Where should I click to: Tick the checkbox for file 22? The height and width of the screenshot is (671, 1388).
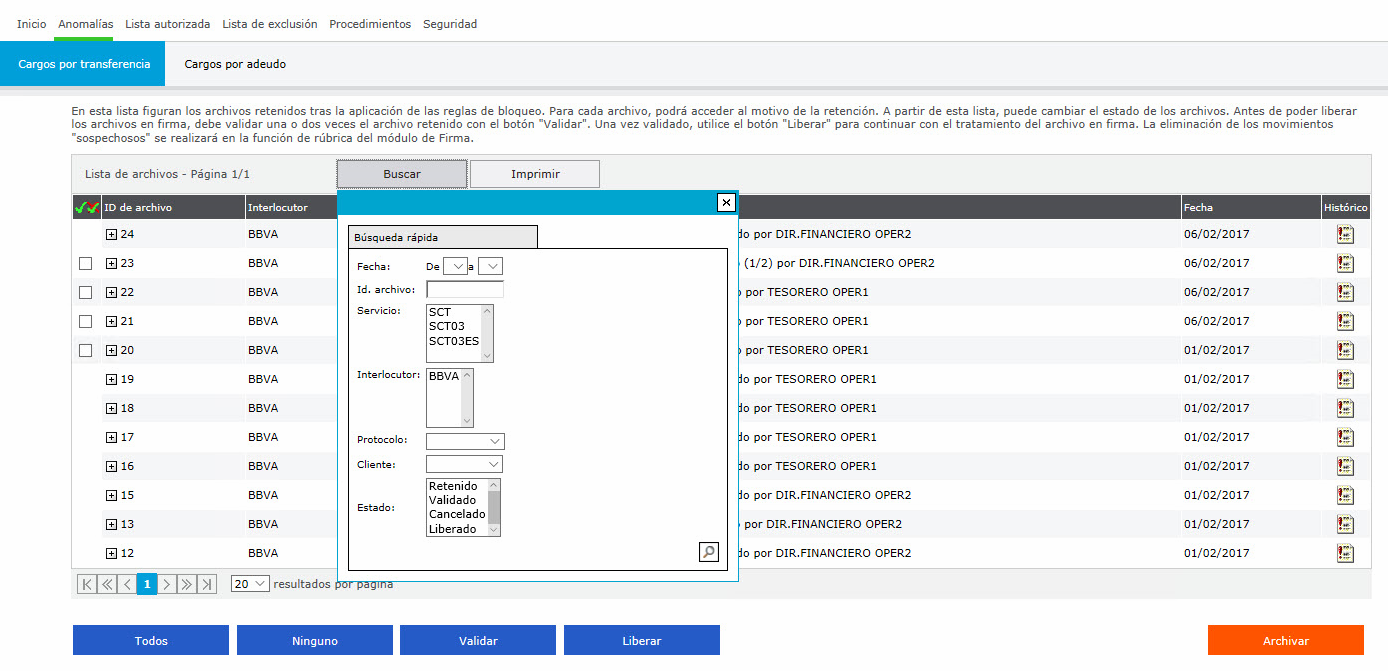point(85,292)
